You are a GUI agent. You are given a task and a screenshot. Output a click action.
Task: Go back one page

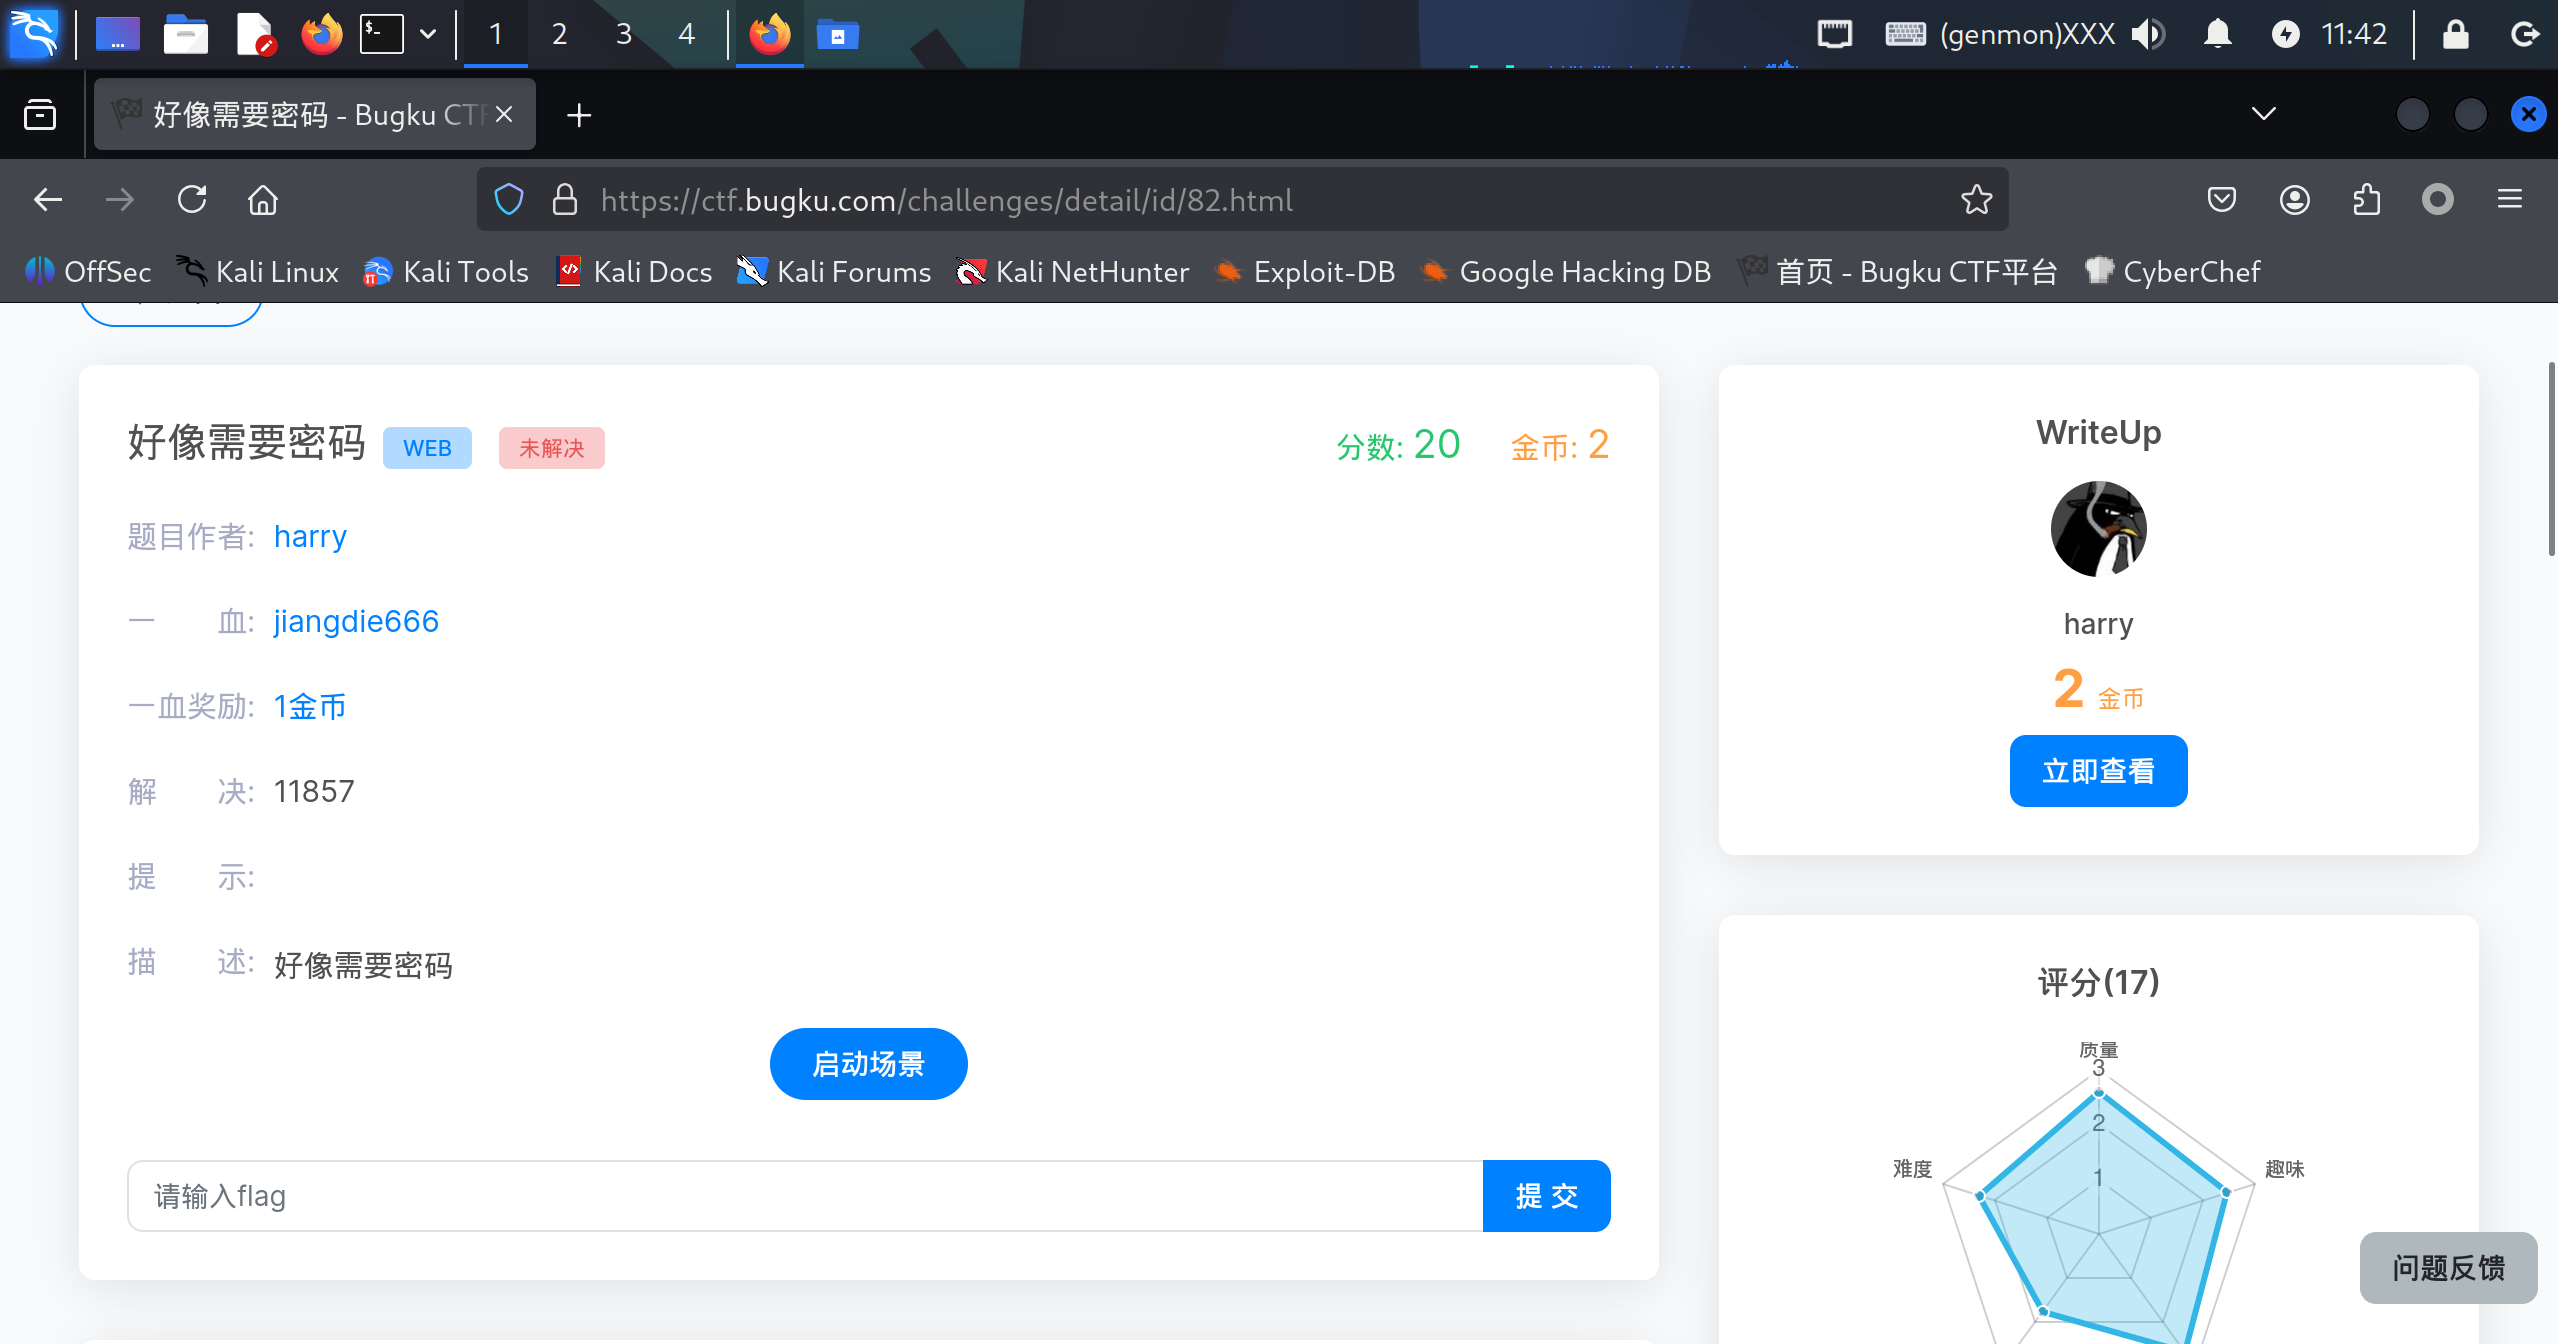[48, 200]
